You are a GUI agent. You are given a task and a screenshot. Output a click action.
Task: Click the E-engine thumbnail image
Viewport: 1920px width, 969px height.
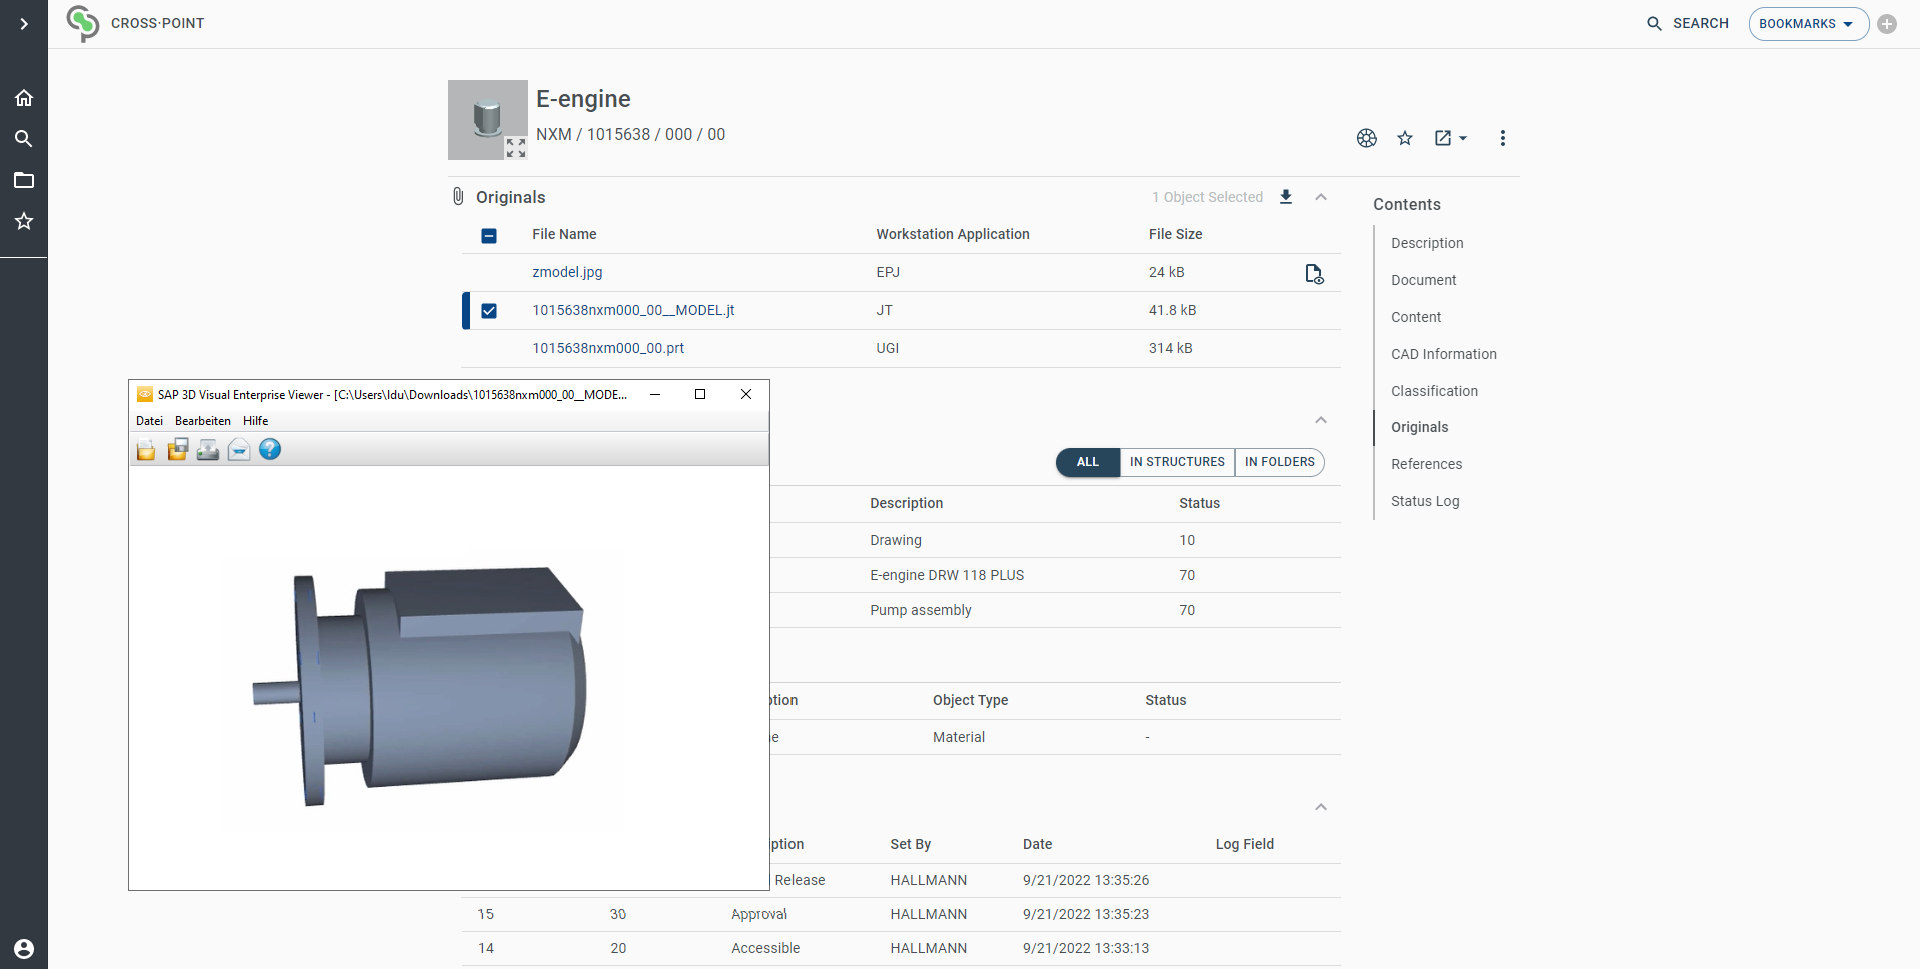pos(487,118)
